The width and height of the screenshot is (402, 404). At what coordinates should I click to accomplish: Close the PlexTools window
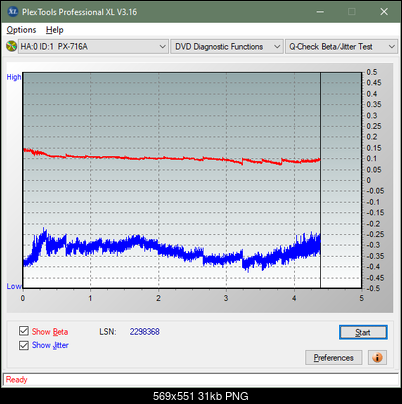click(x=384, y=12)
